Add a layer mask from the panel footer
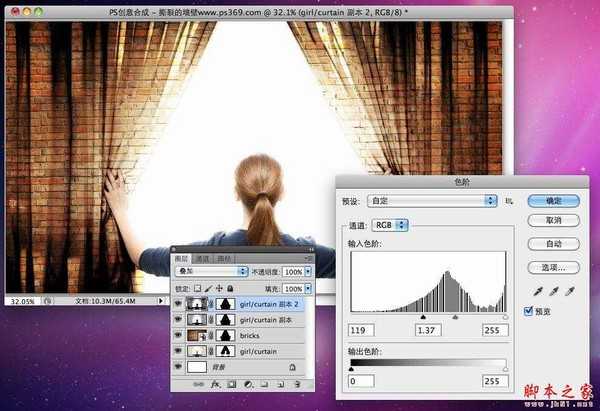This screenshot has height=411, width=600. click(x=230, y=384)
